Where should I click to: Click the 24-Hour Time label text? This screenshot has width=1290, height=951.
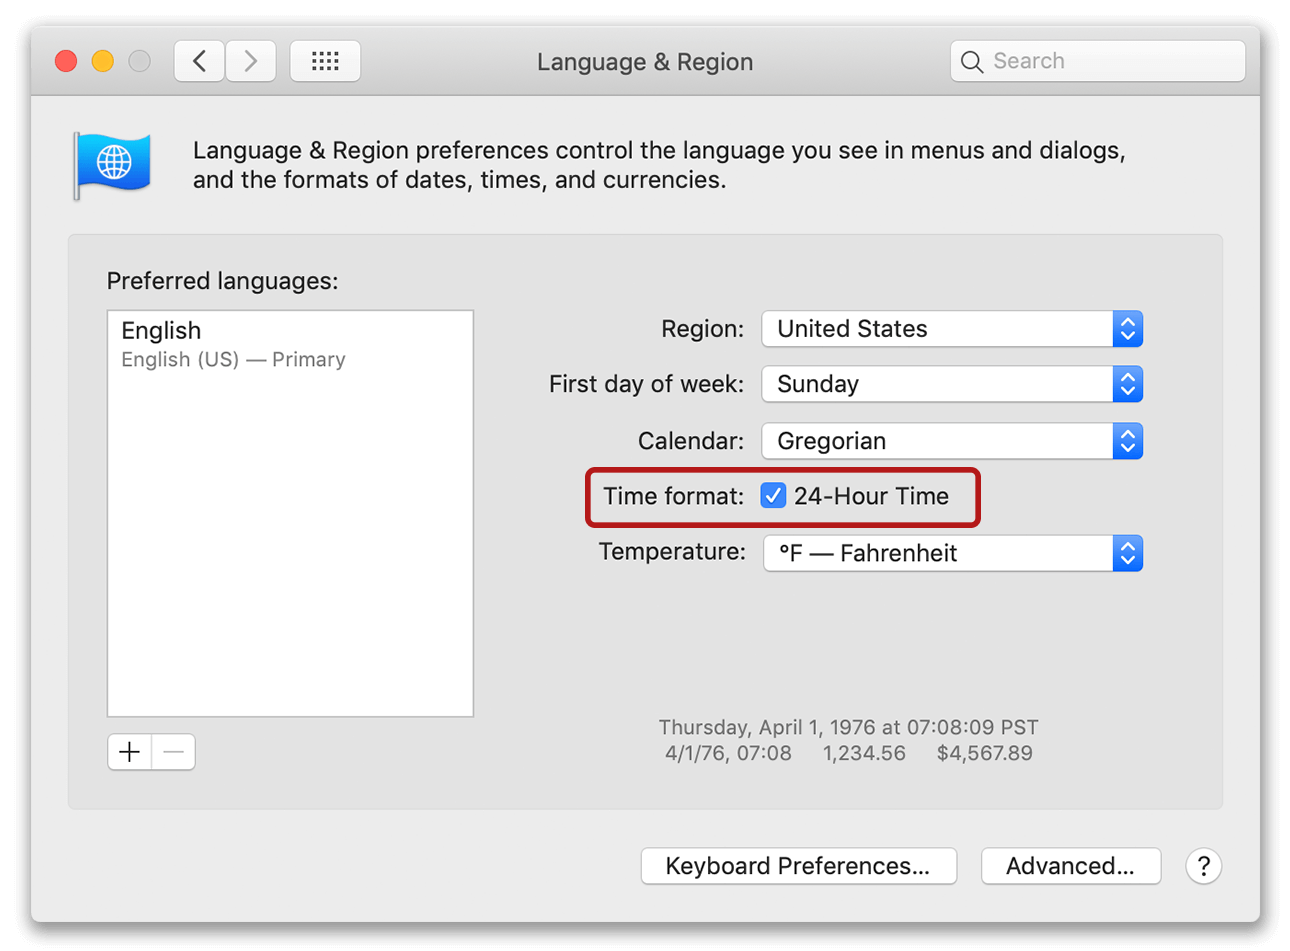click(871, 496)
